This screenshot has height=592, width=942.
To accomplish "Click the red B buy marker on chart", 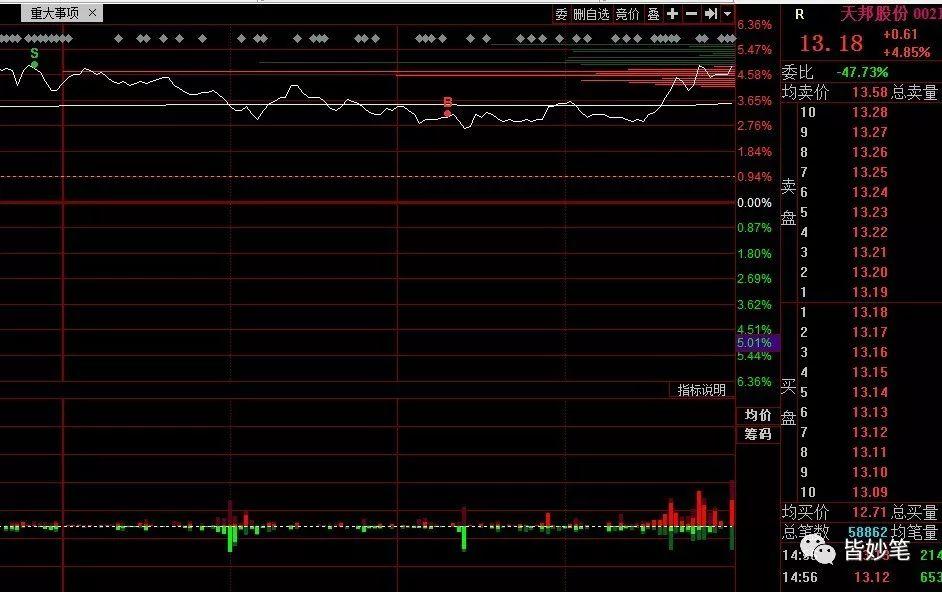I will pos(446,102).
